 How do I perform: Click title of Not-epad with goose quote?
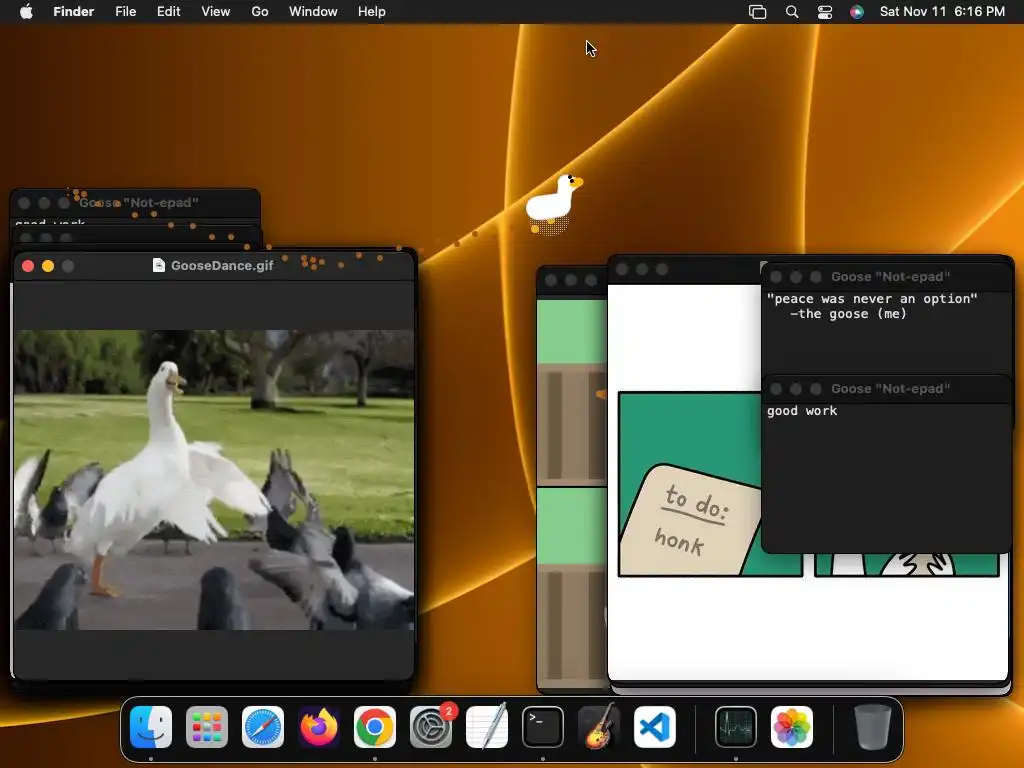[x=890, y=276]
